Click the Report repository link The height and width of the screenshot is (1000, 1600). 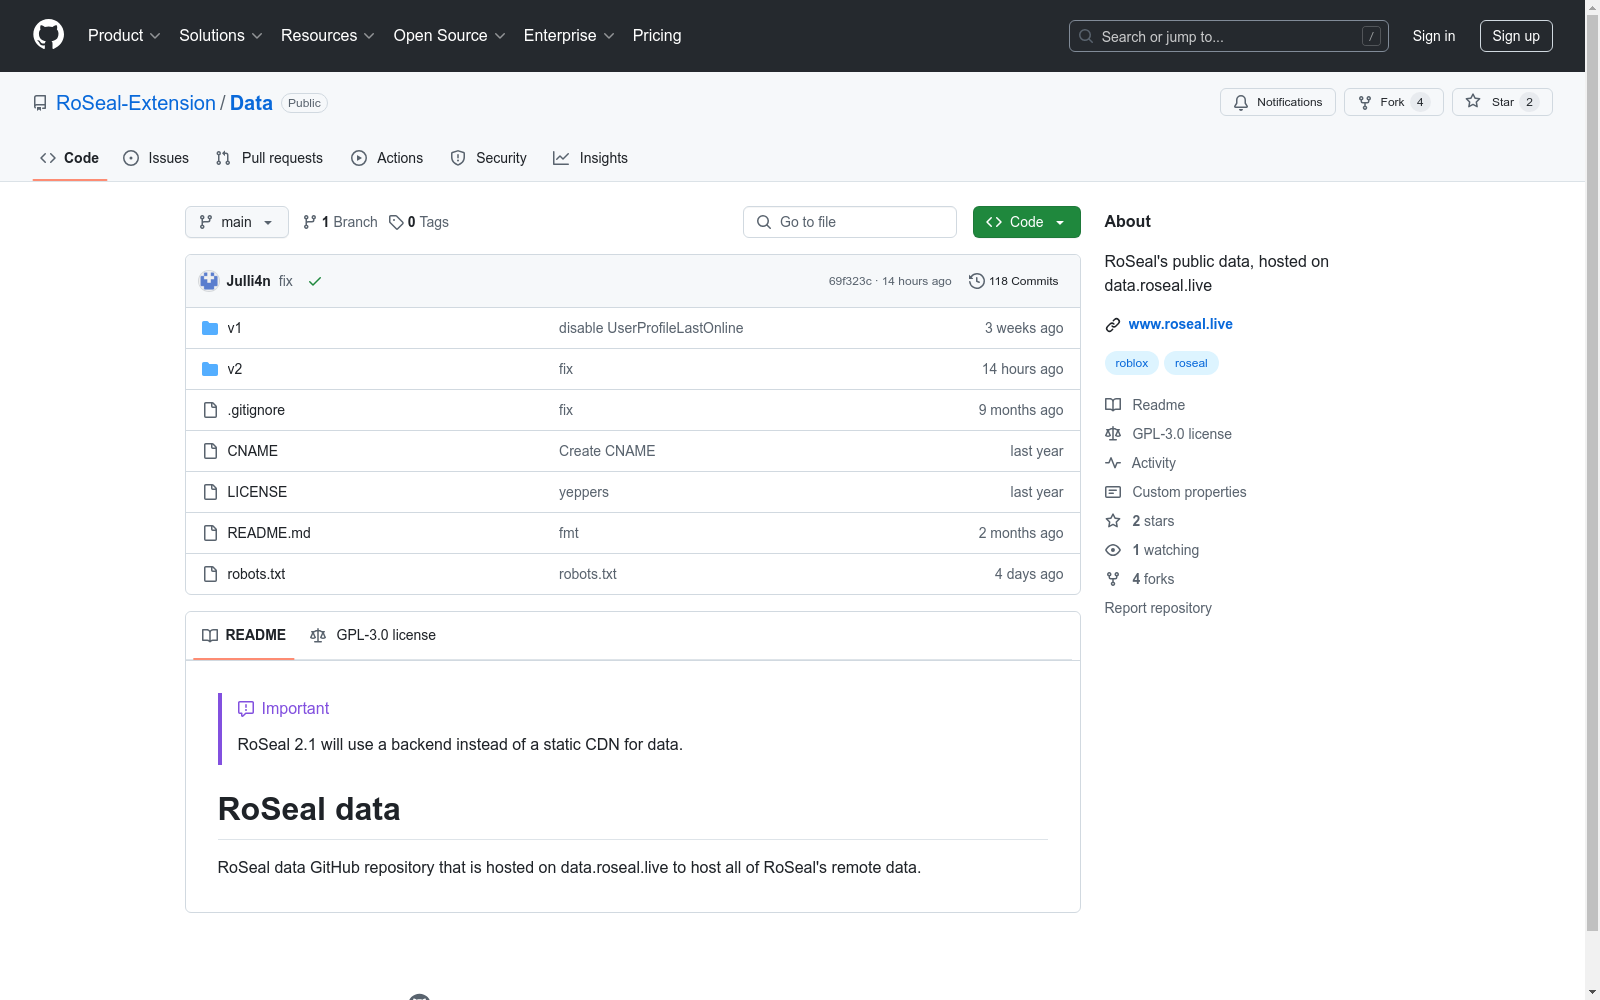(1158, 608)
